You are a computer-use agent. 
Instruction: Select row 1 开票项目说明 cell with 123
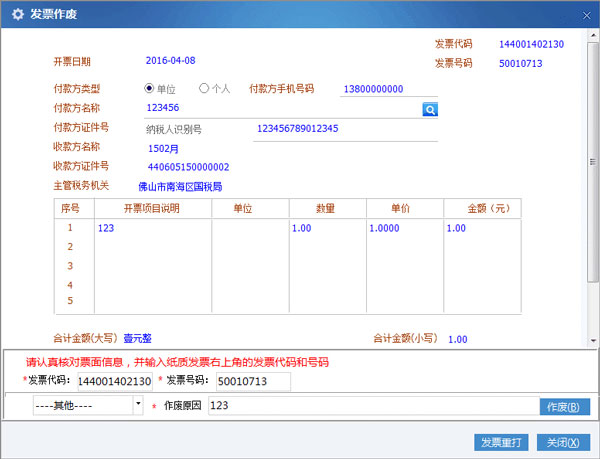153,228
